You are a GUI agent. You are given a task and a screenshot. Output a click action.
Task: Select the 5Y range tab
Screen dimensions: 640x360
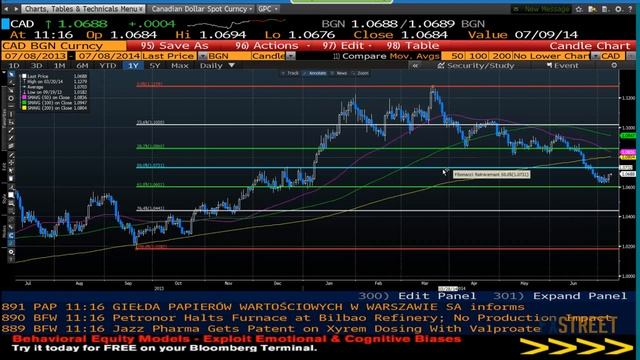pos(155,65)
